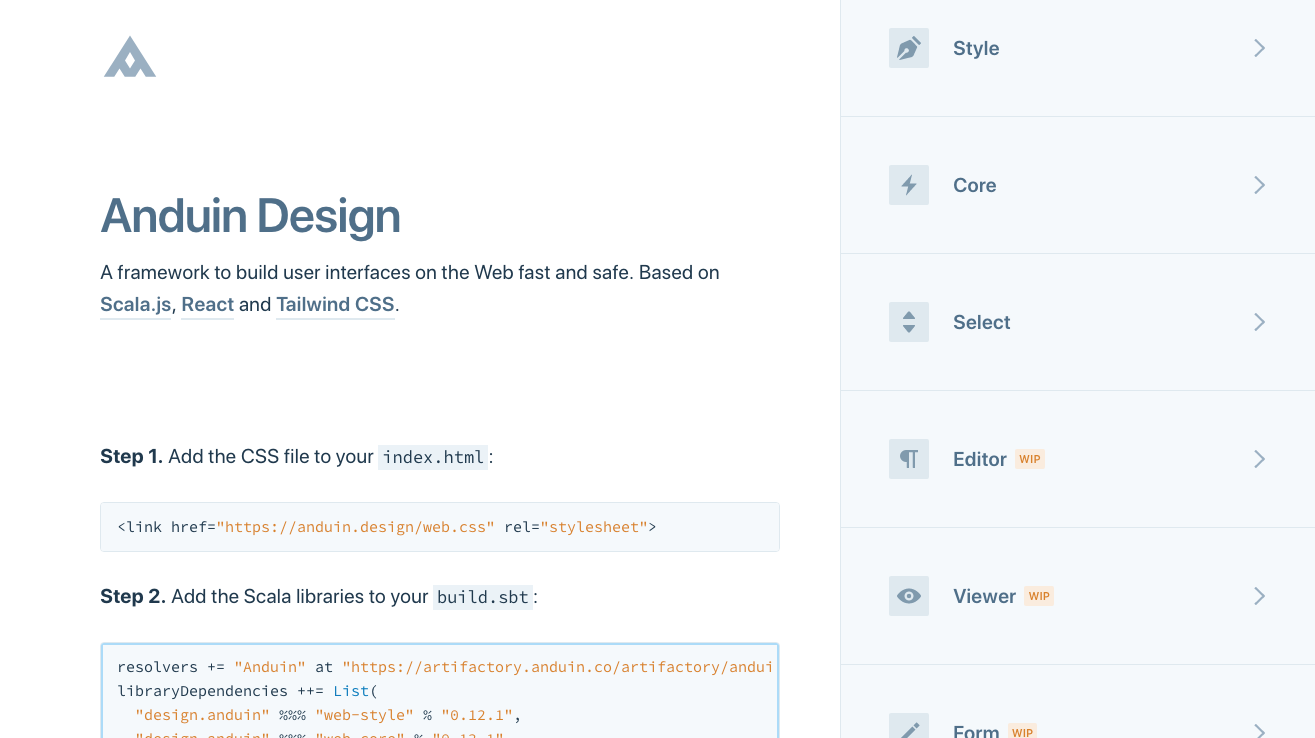Click the Anduin logo icon

[x=130, y=57]
